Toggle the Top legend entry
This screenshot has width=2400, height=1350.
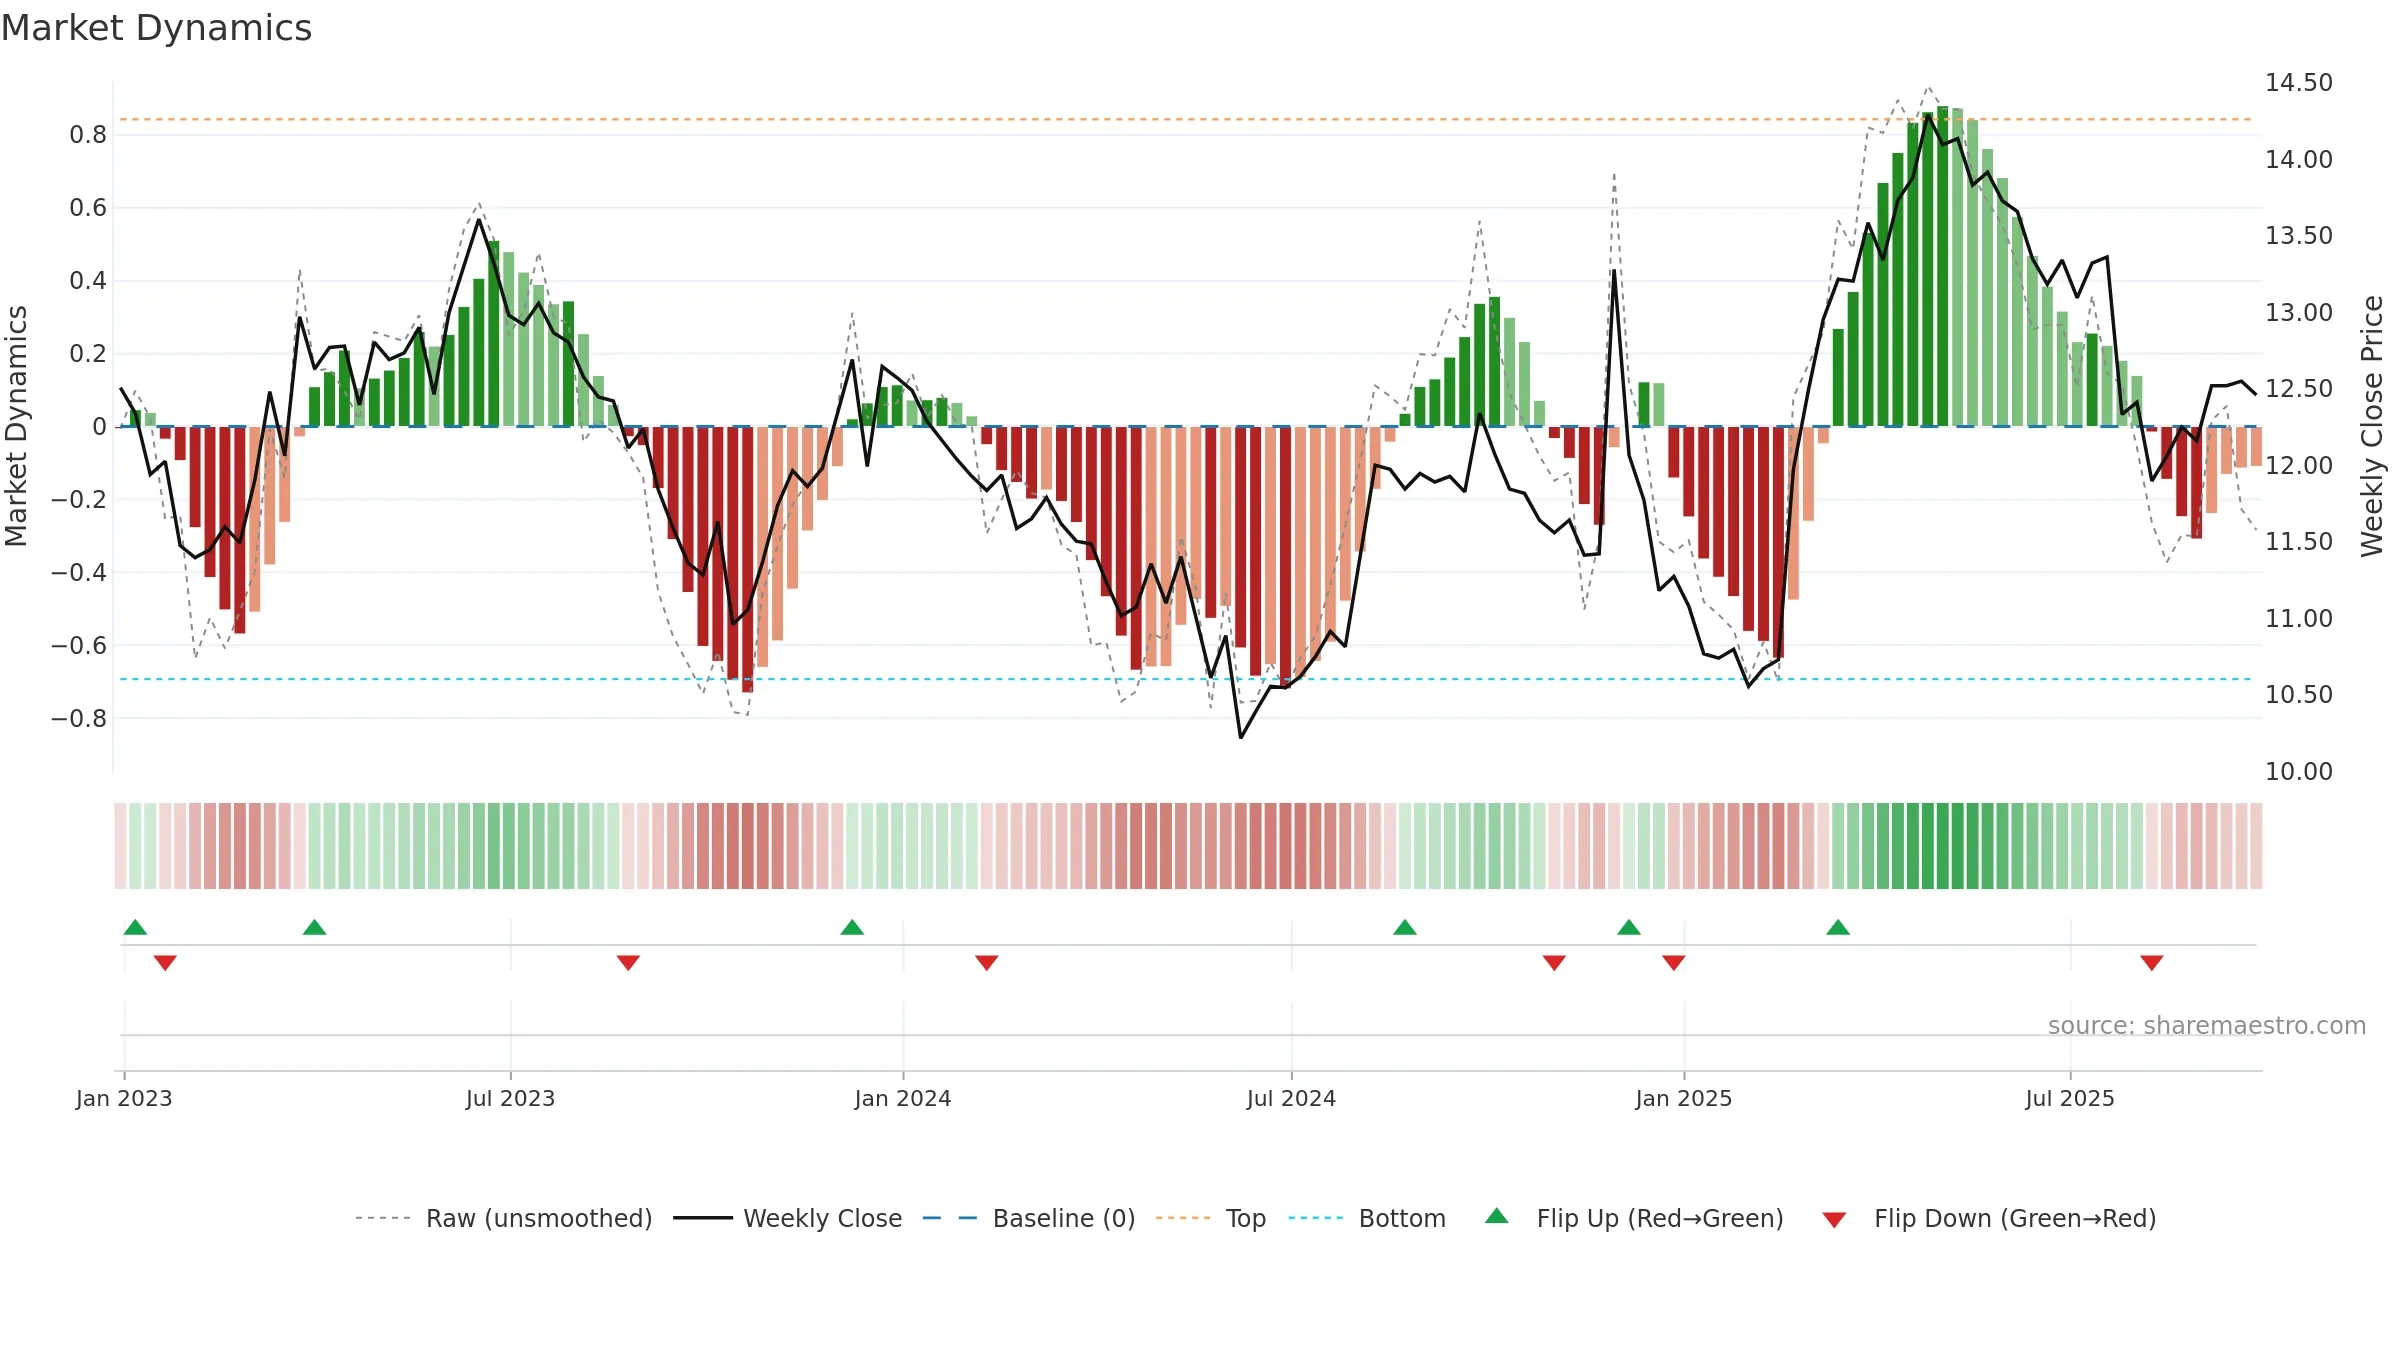1210,1218
